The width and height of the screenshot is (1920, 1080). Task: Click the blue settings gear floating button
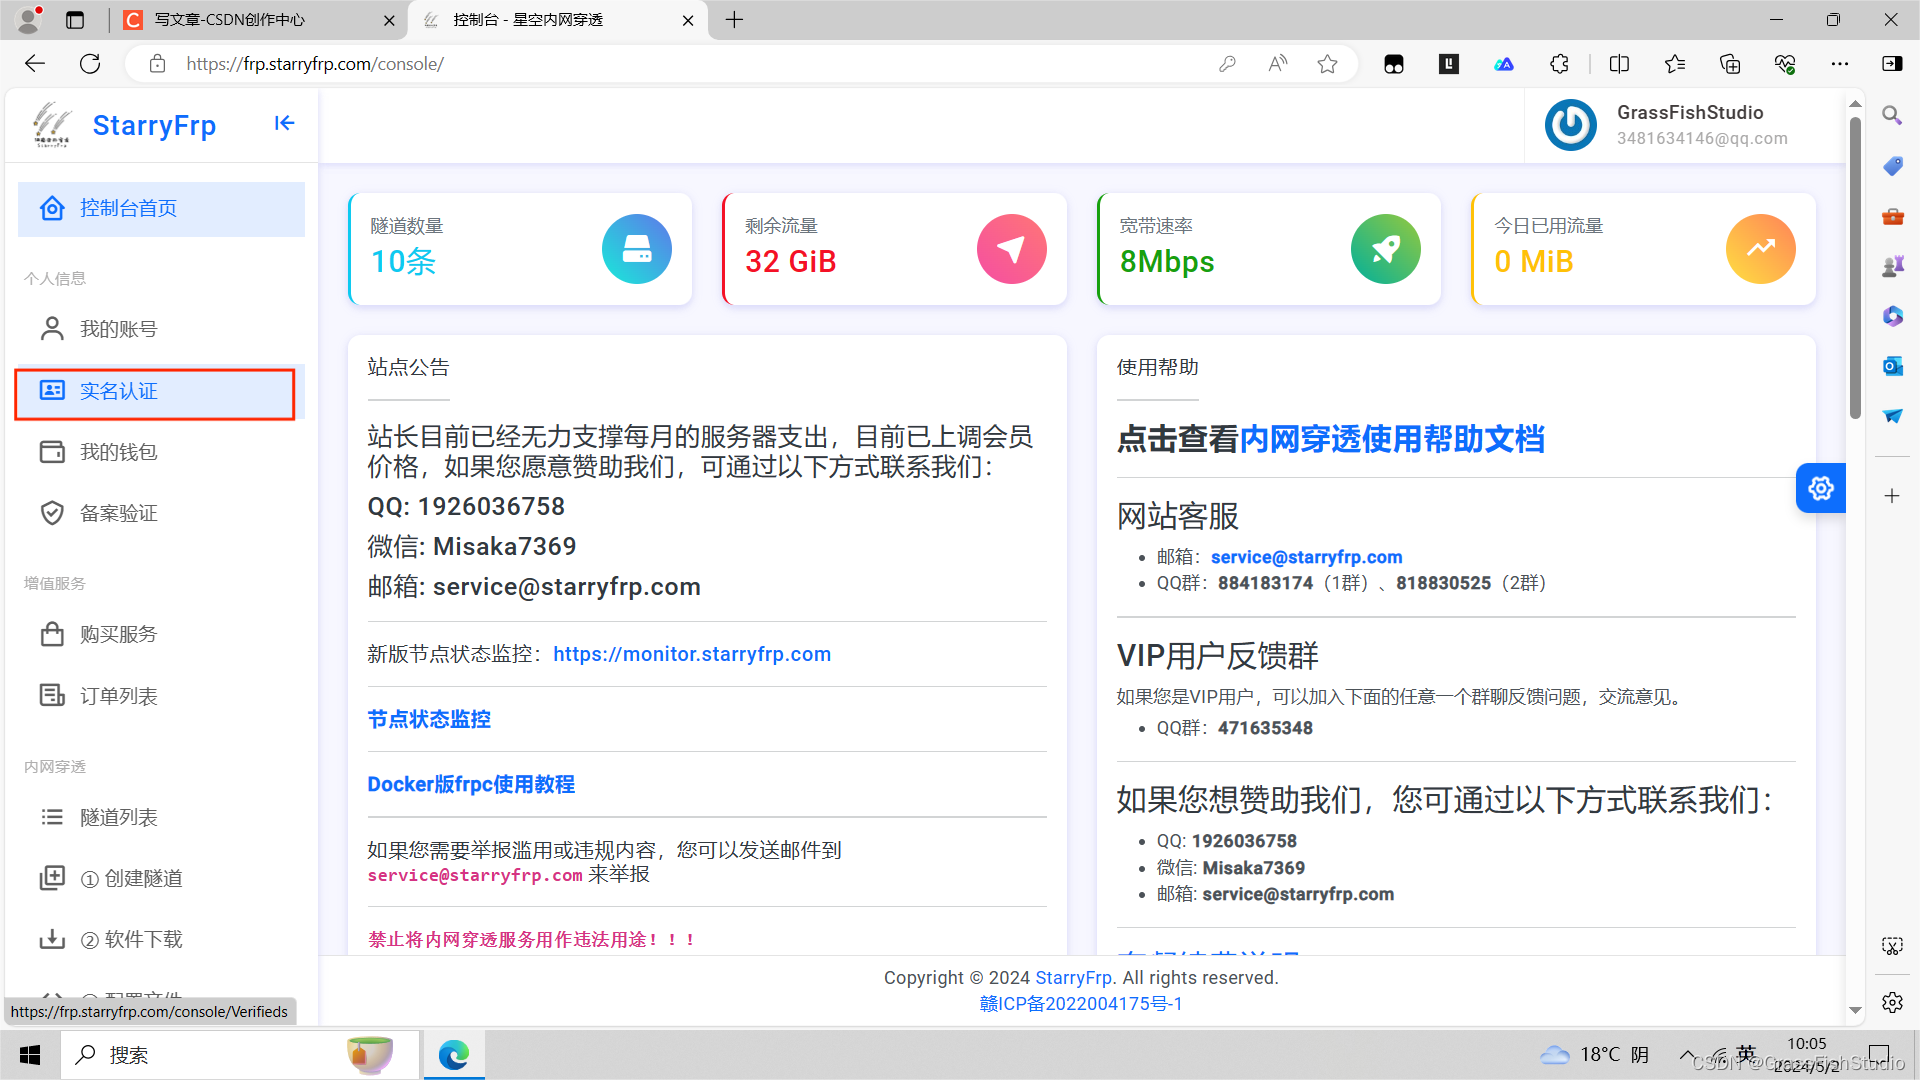pos(1820,488)
